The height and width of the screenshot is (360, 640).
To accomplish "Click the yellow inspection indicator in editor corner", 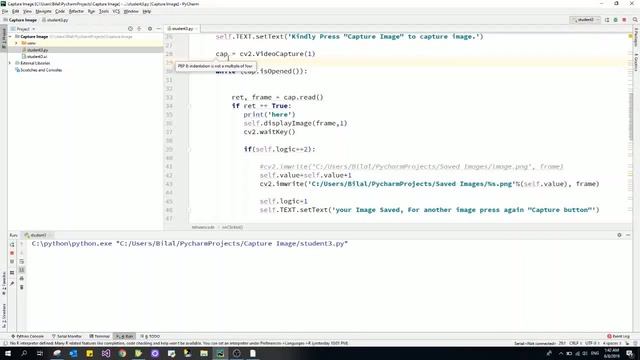I will coord(631,37).
